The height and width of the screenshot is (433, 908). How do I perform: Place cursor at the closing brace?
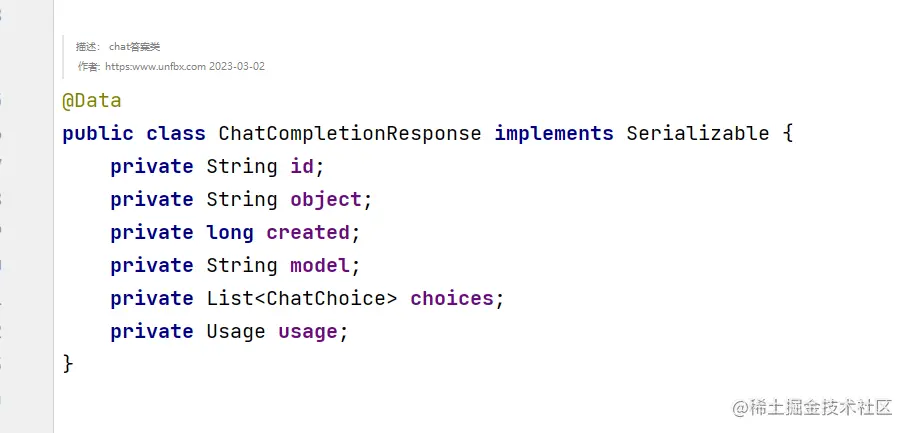pos(68,364)
